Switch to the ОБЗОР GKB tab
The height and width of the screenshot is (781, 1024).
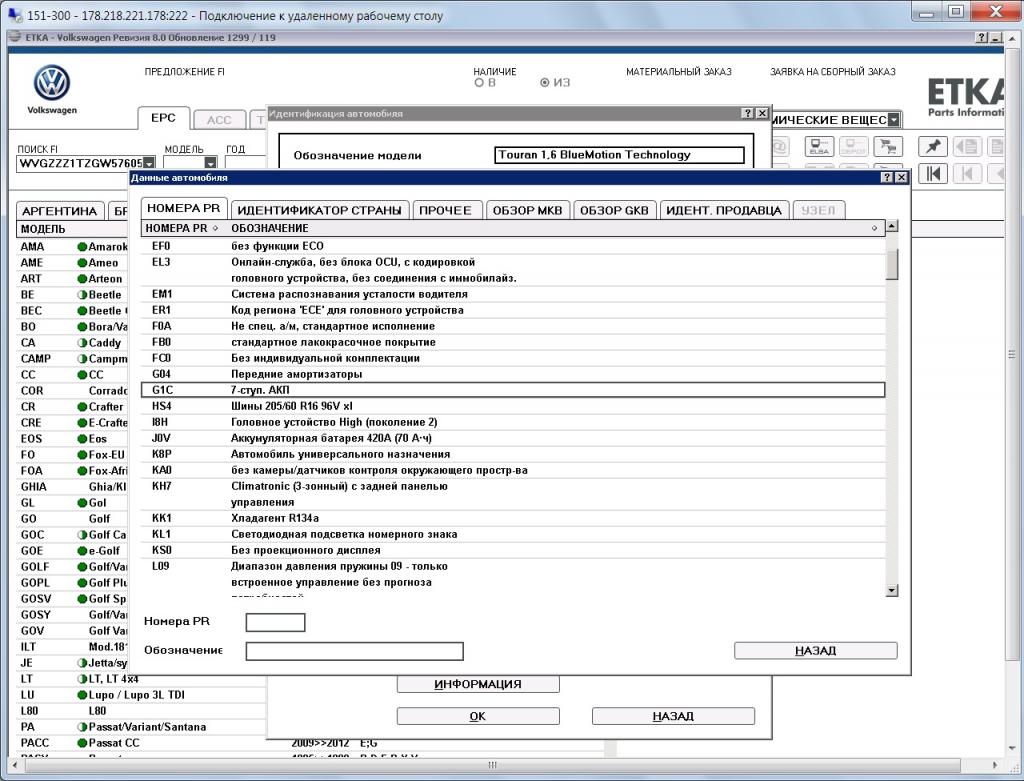point(615,210)
